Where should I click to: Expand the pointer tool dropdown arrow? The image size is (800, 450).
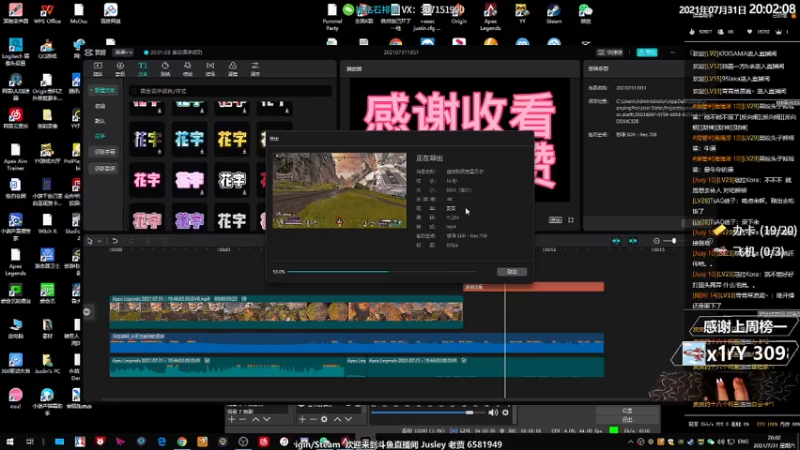[x=99, y=241]
